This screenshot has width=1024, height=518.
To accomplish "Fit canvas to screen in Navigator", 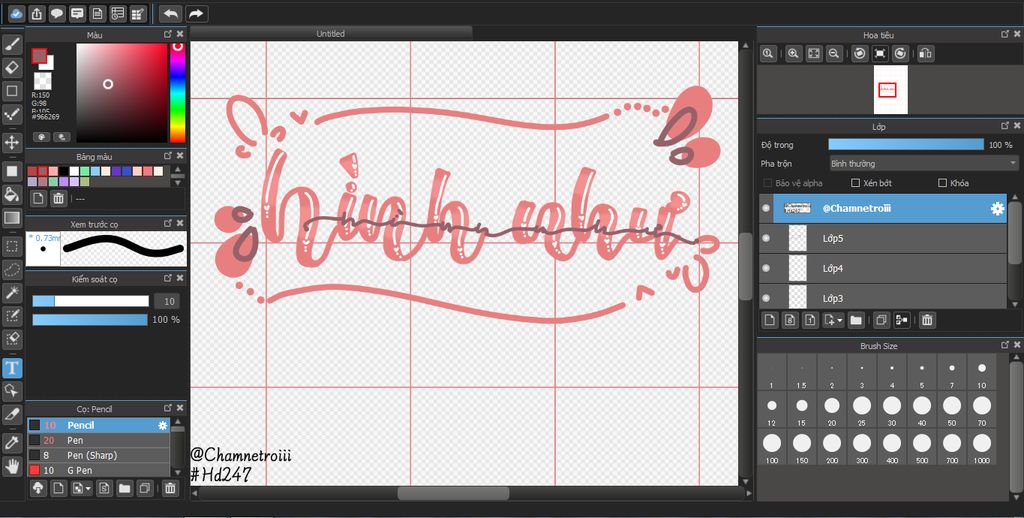I will [x=814, y=54].
